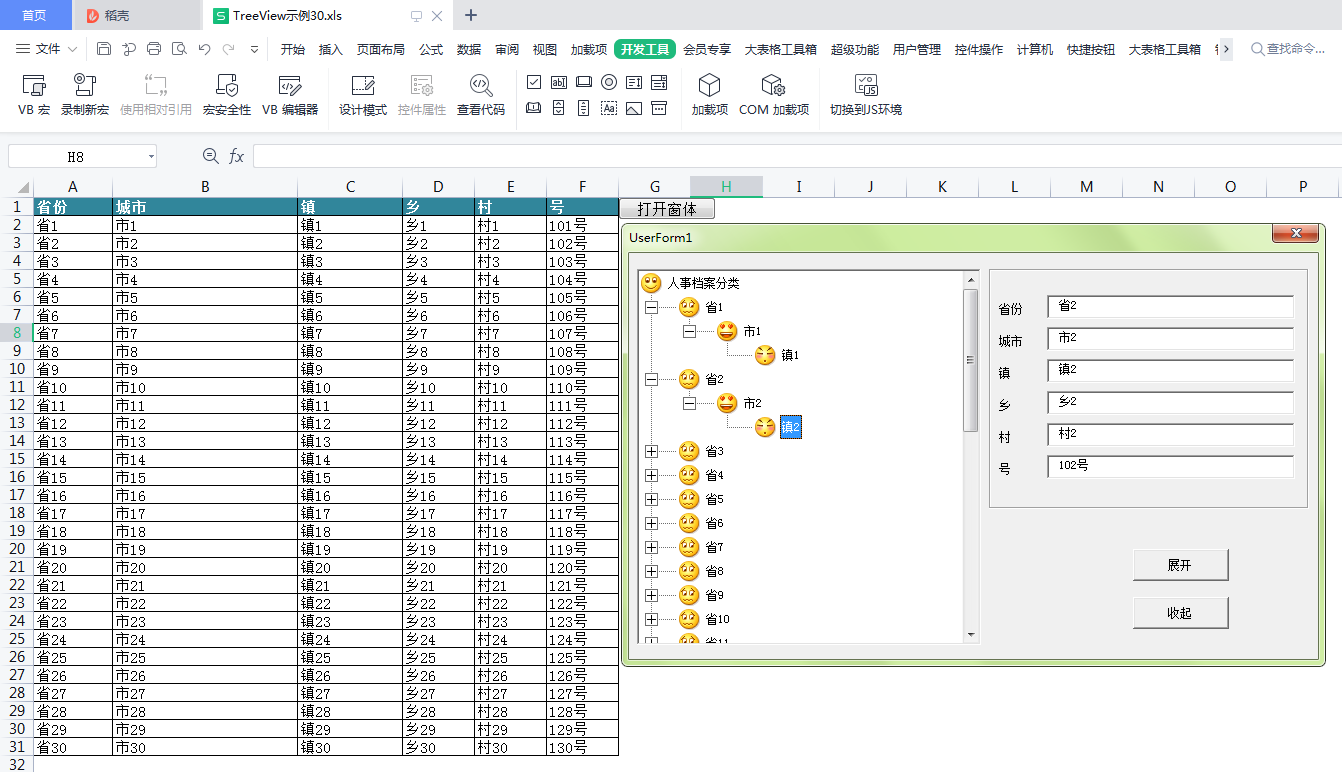The image size is (1342, 772).
Task: Insert a text box control
Action: click(559, 82)
